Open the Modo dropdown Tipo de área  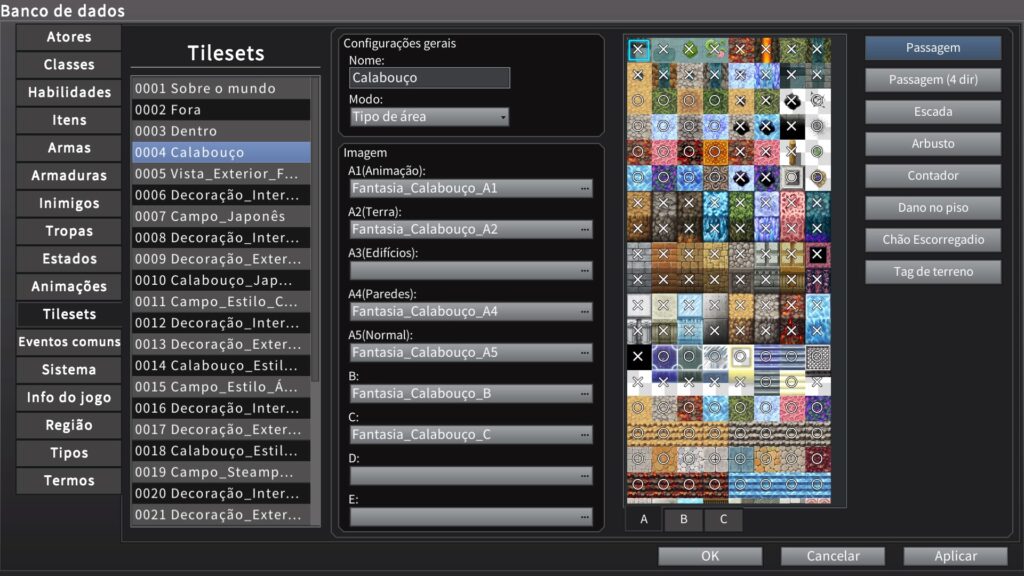coord(429,117)
